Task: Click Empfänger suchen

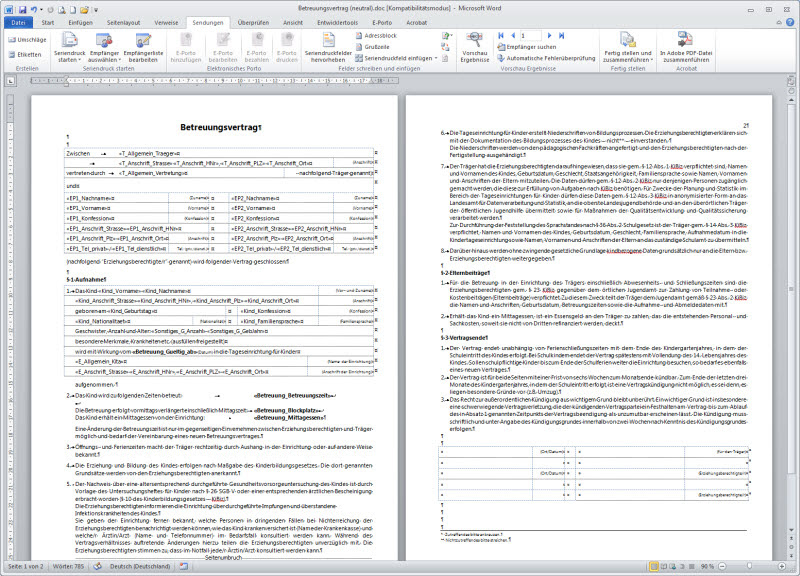Action: 527,47
